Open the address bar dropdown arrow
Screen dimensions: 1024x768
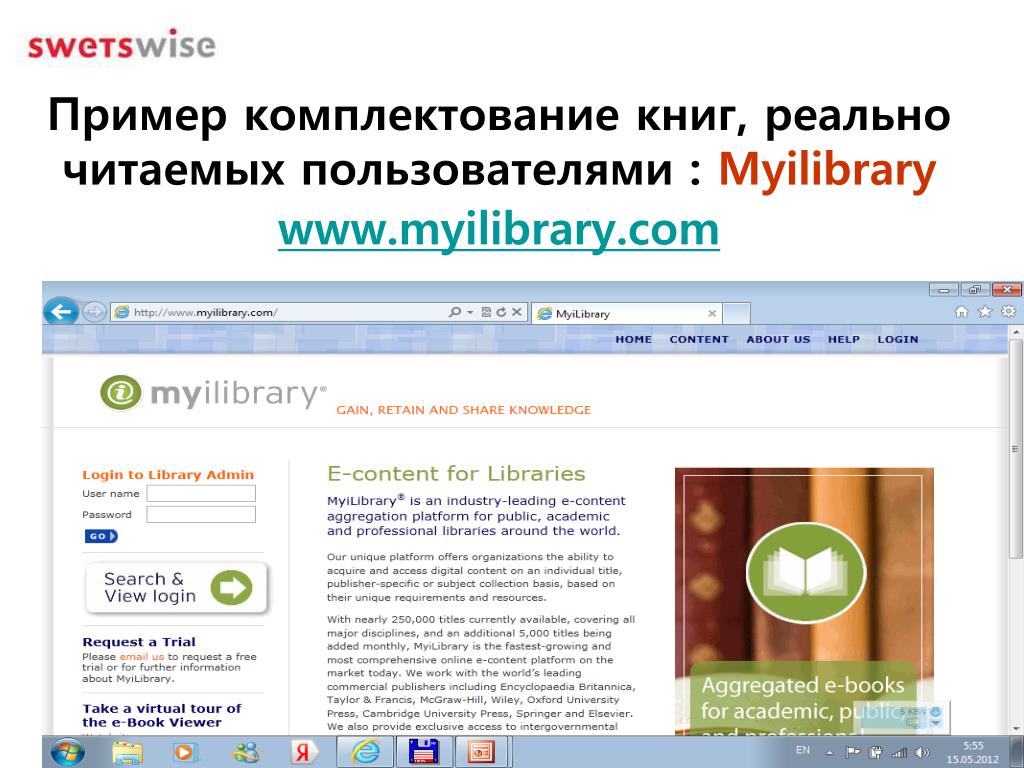pos(470,312)
